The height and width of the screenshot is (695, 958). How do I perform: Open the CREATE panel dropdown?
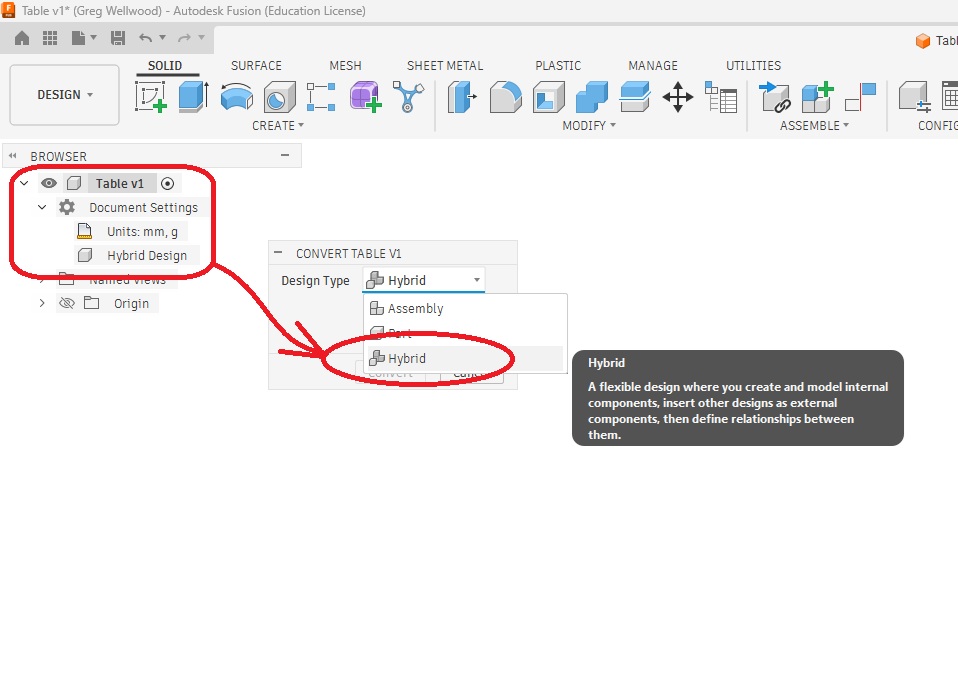pos(278,125)
